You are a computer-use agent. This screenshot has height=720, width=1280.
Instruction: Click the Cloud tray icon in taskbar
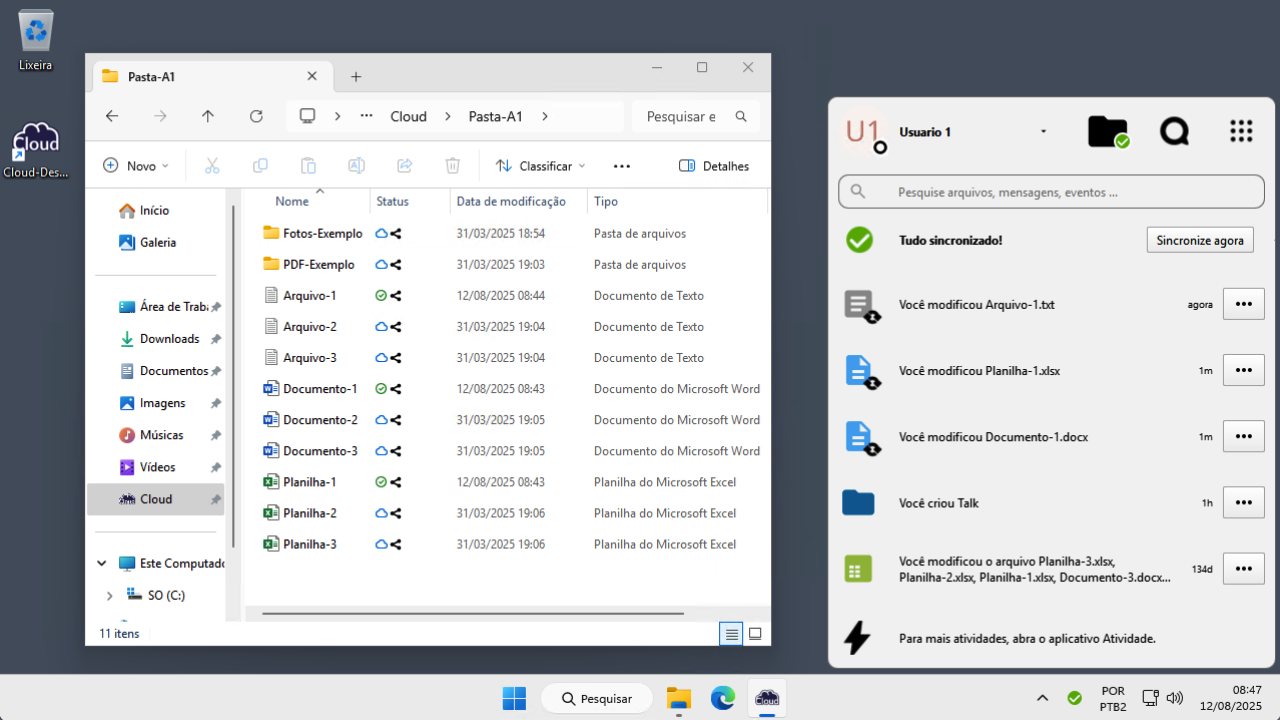click(1074, 698)
